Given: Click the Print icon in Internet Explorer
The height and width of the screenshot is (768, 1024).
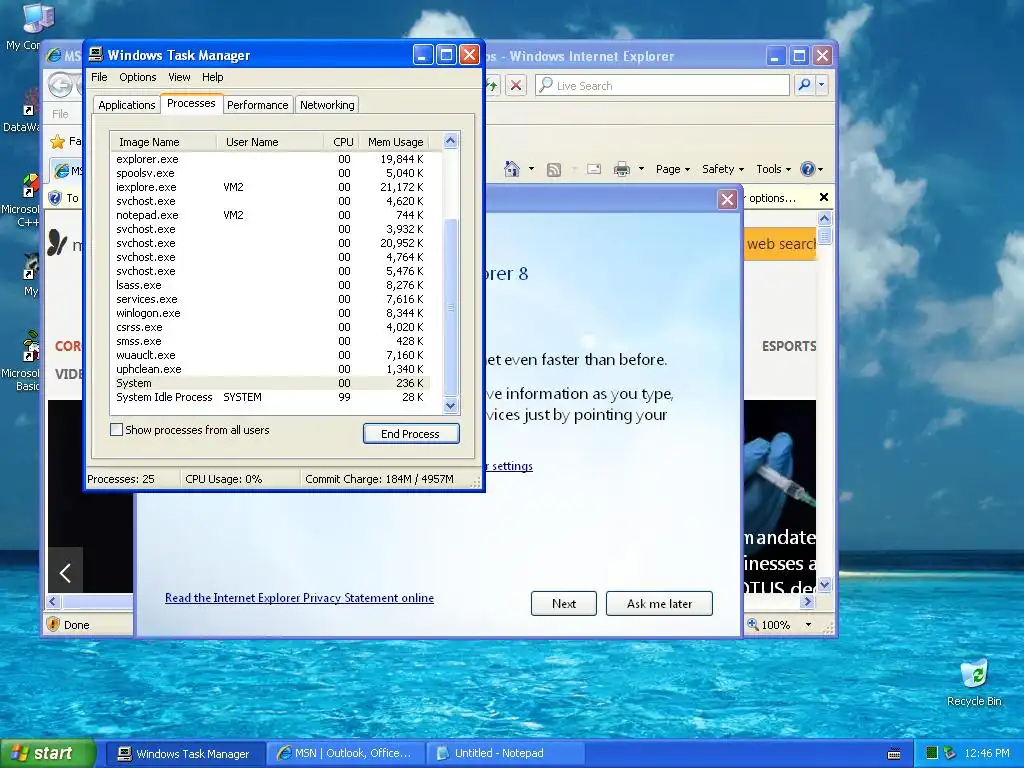Looking at the screenshot, I should point(622,169).
